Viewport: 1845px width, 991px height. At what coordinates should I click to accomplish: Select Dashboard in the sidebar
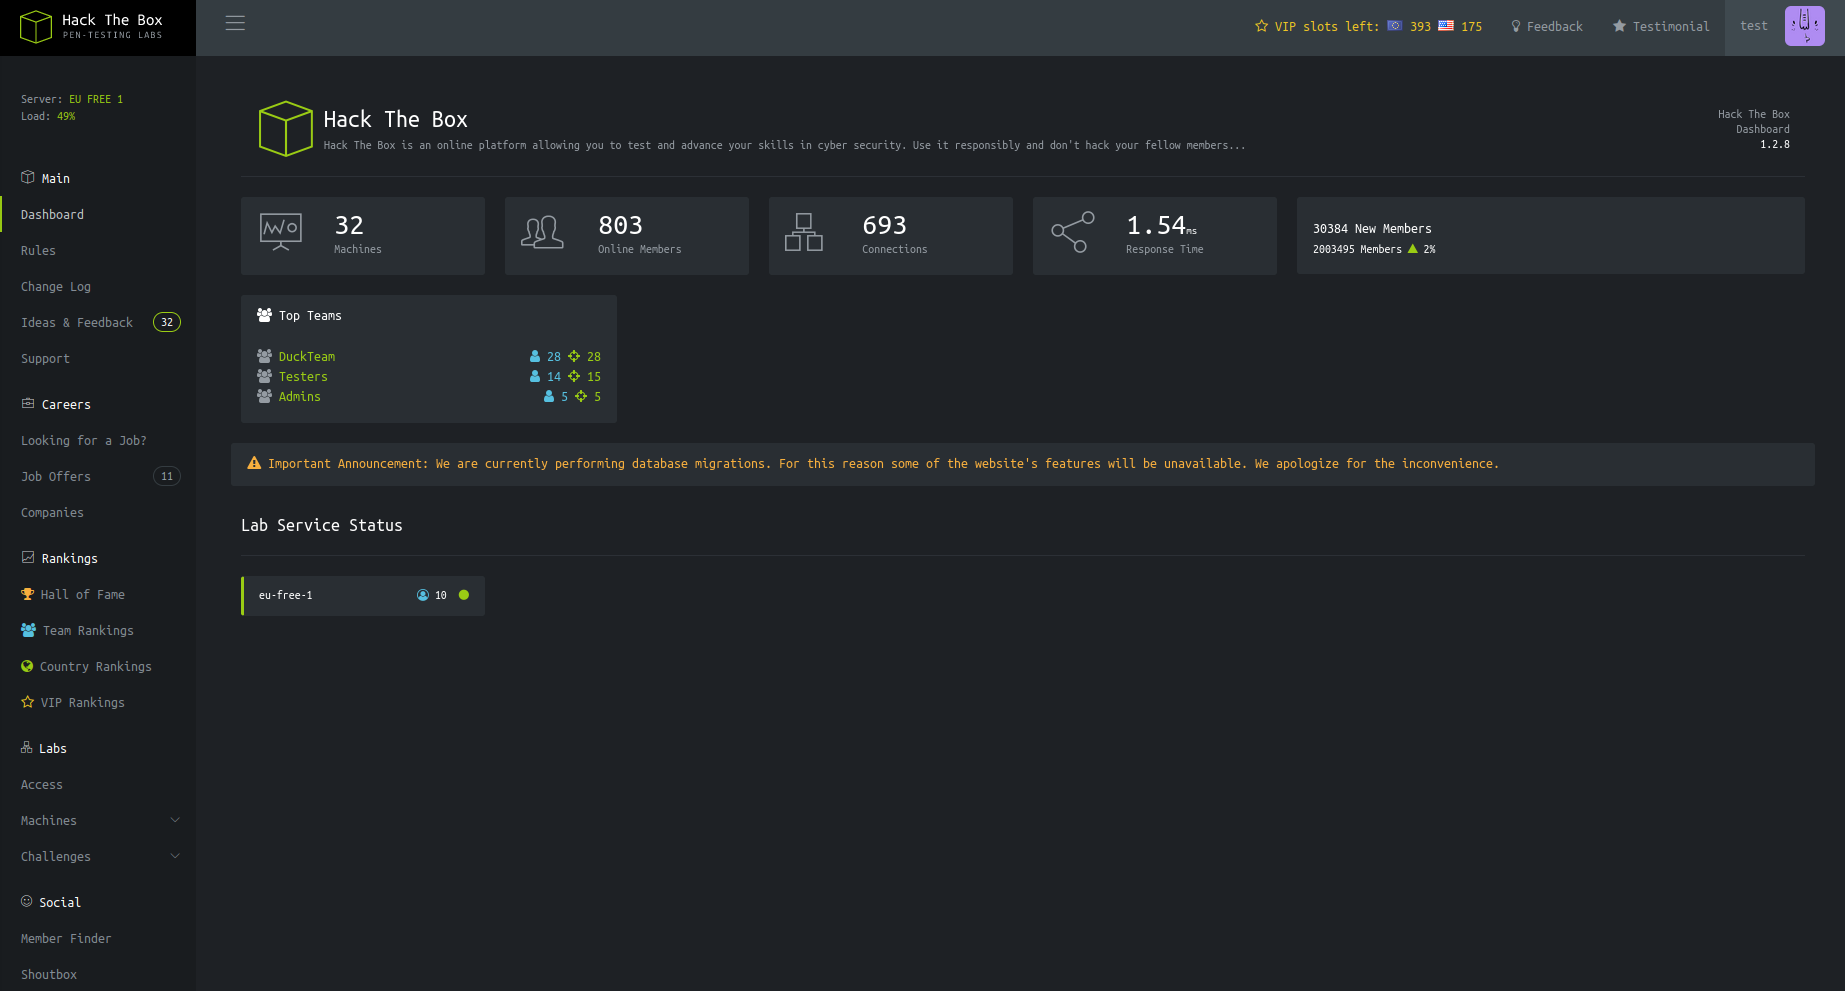point(52,214)
